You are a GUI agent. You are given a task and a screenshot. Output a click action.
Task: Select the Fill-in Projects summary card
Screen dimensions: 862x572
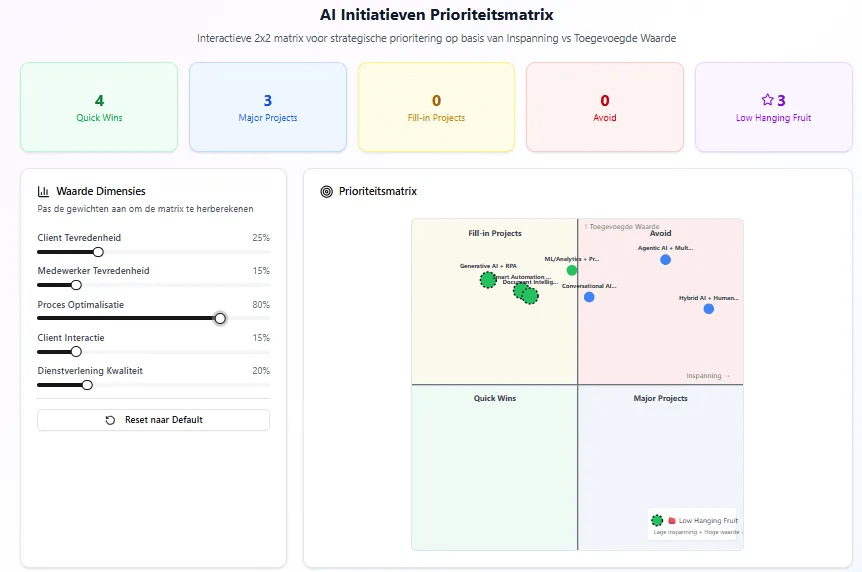point(436,107)
